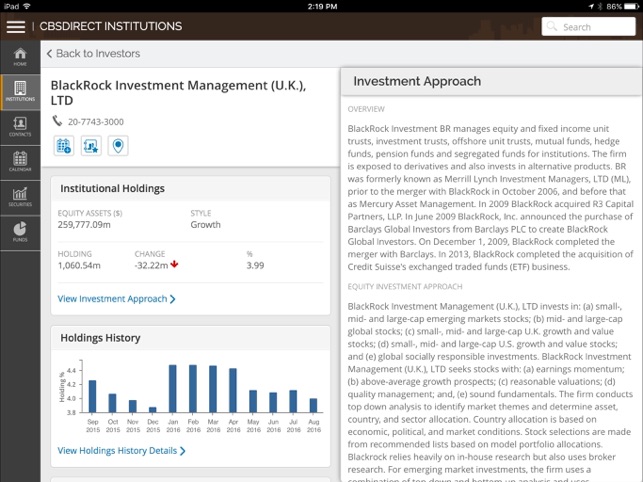This screenshot has height=482, width=643.
Task: Tap the Growth style value
Action: tap(205, 225)
